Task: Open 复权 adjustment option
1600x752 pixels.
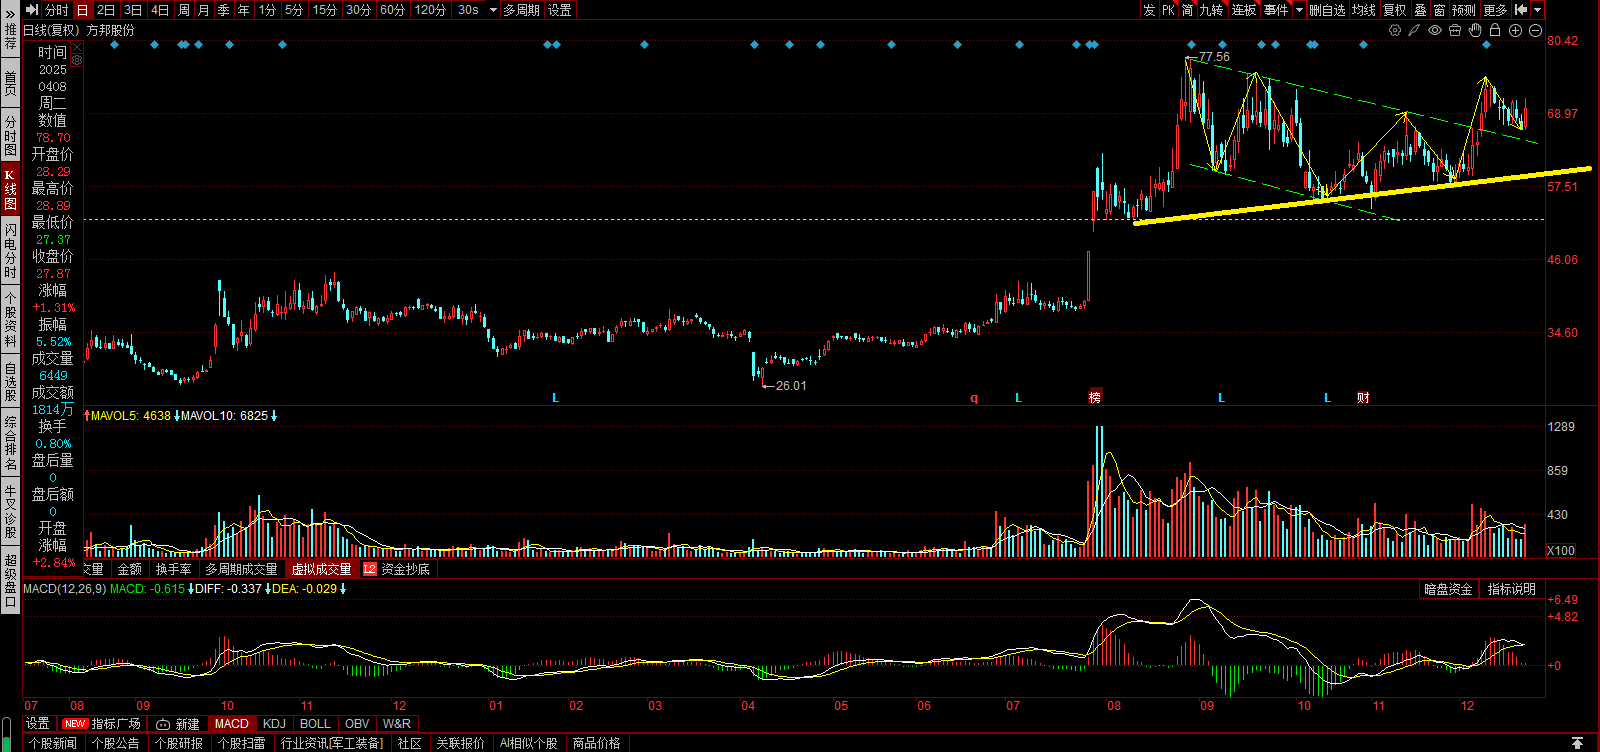Action: tap(1395, 10)
